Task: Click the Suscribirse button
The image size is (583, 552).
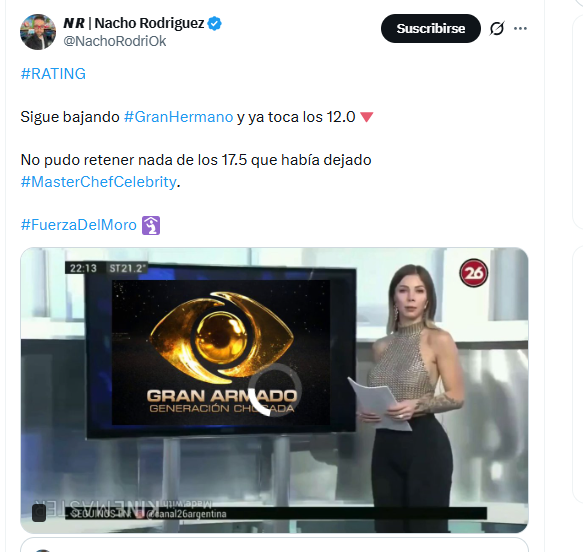Action: tap(431, 29)
